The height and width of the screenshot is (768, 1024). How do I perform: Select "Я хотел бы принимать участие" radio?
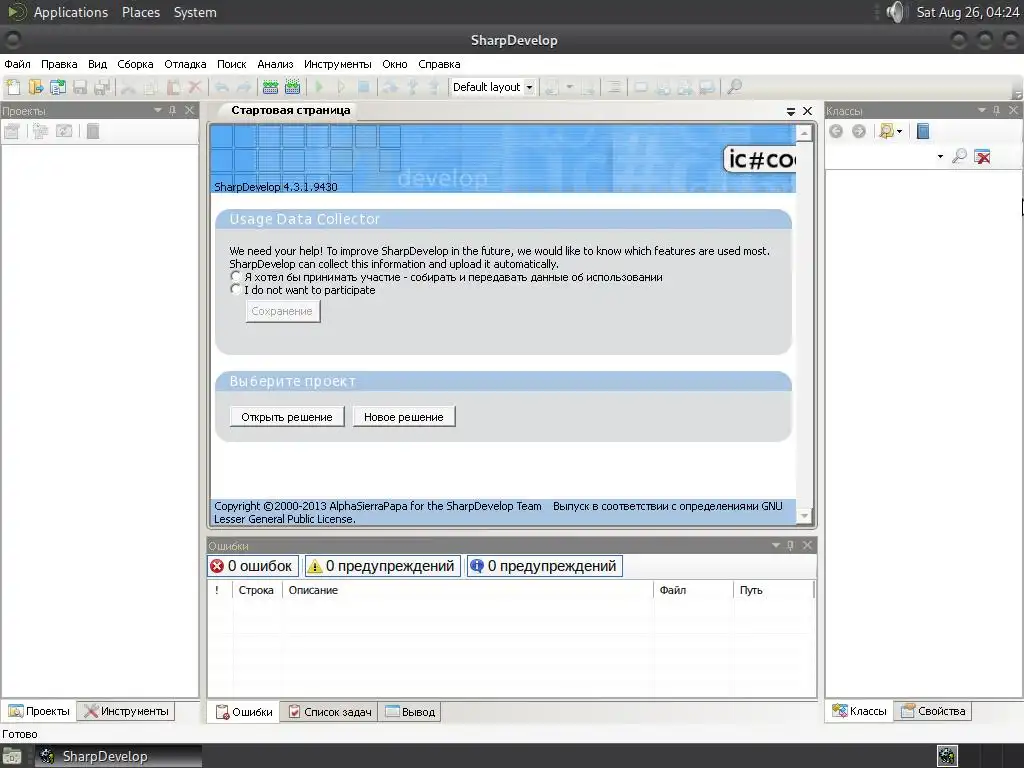236,277
